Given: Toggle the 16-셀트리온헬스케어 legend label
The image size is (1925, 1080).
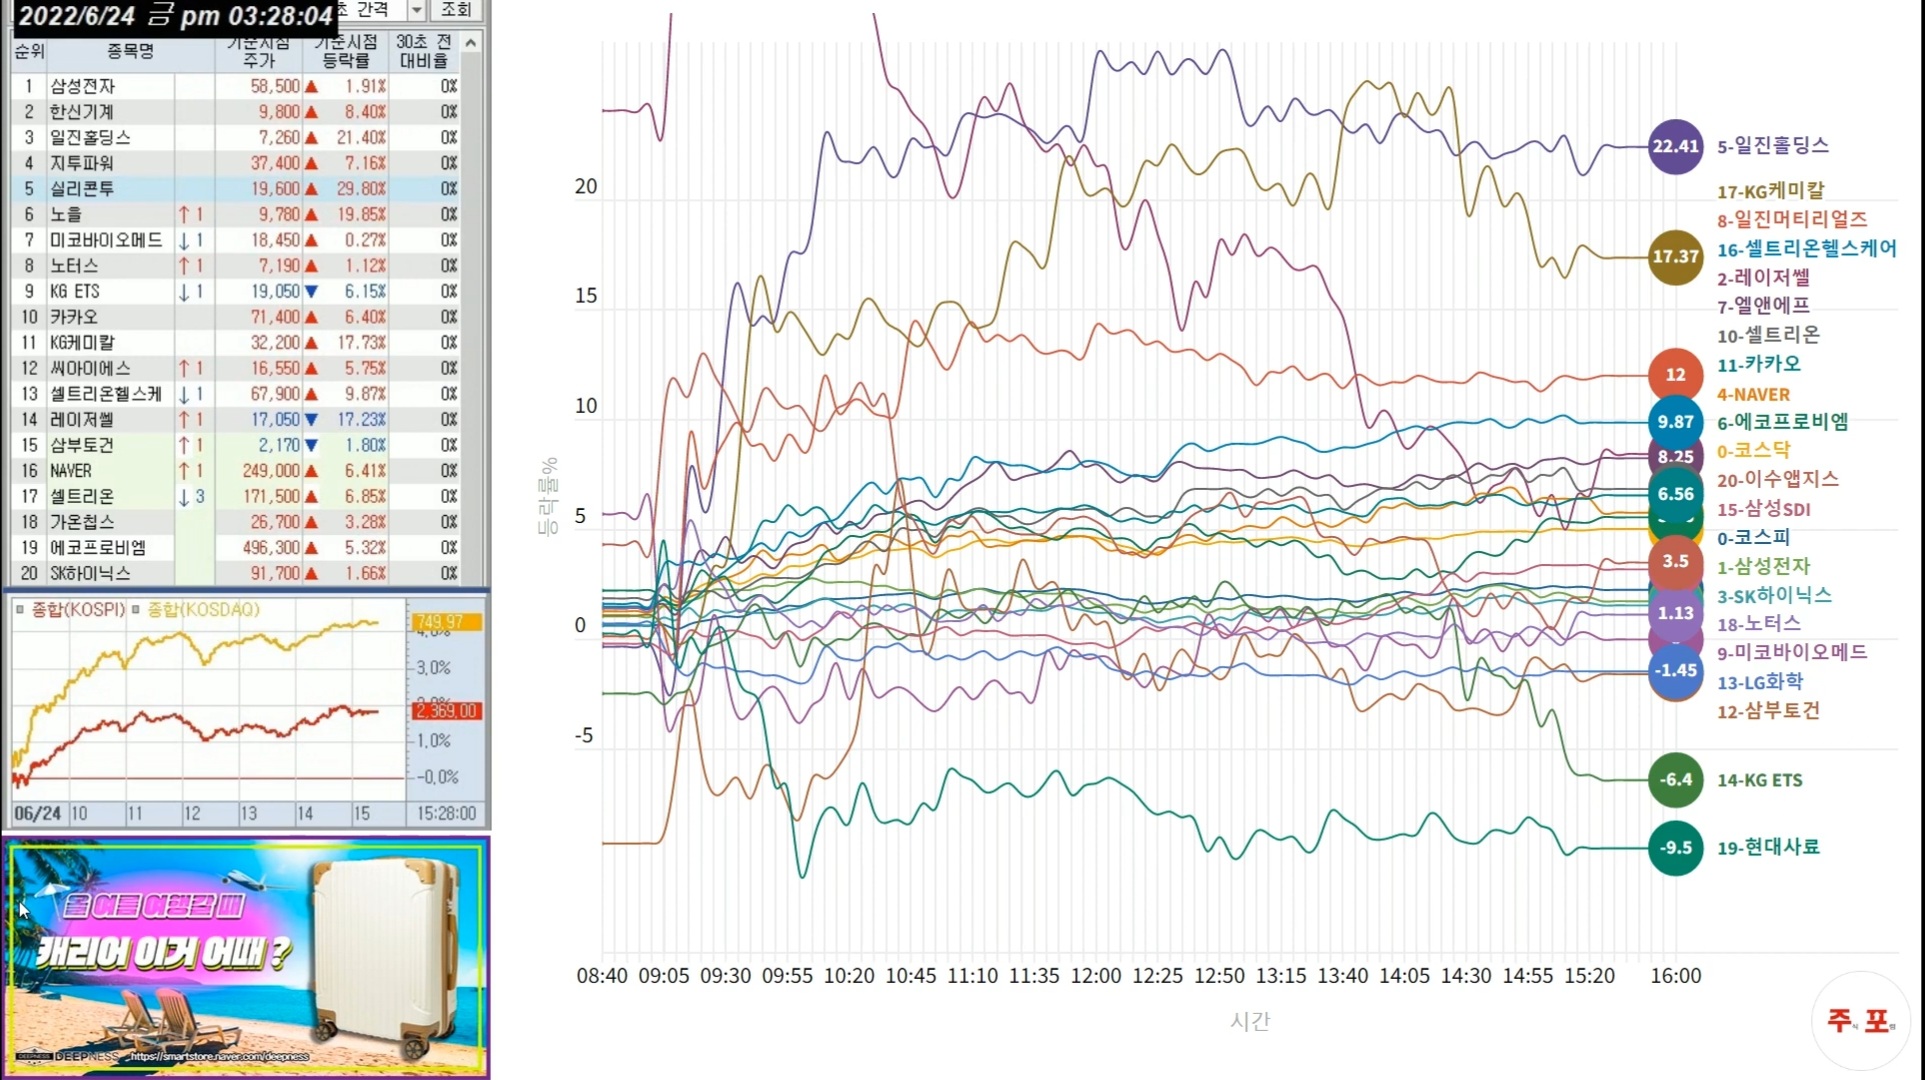Looking at the screenshot, I should 1806,249.
